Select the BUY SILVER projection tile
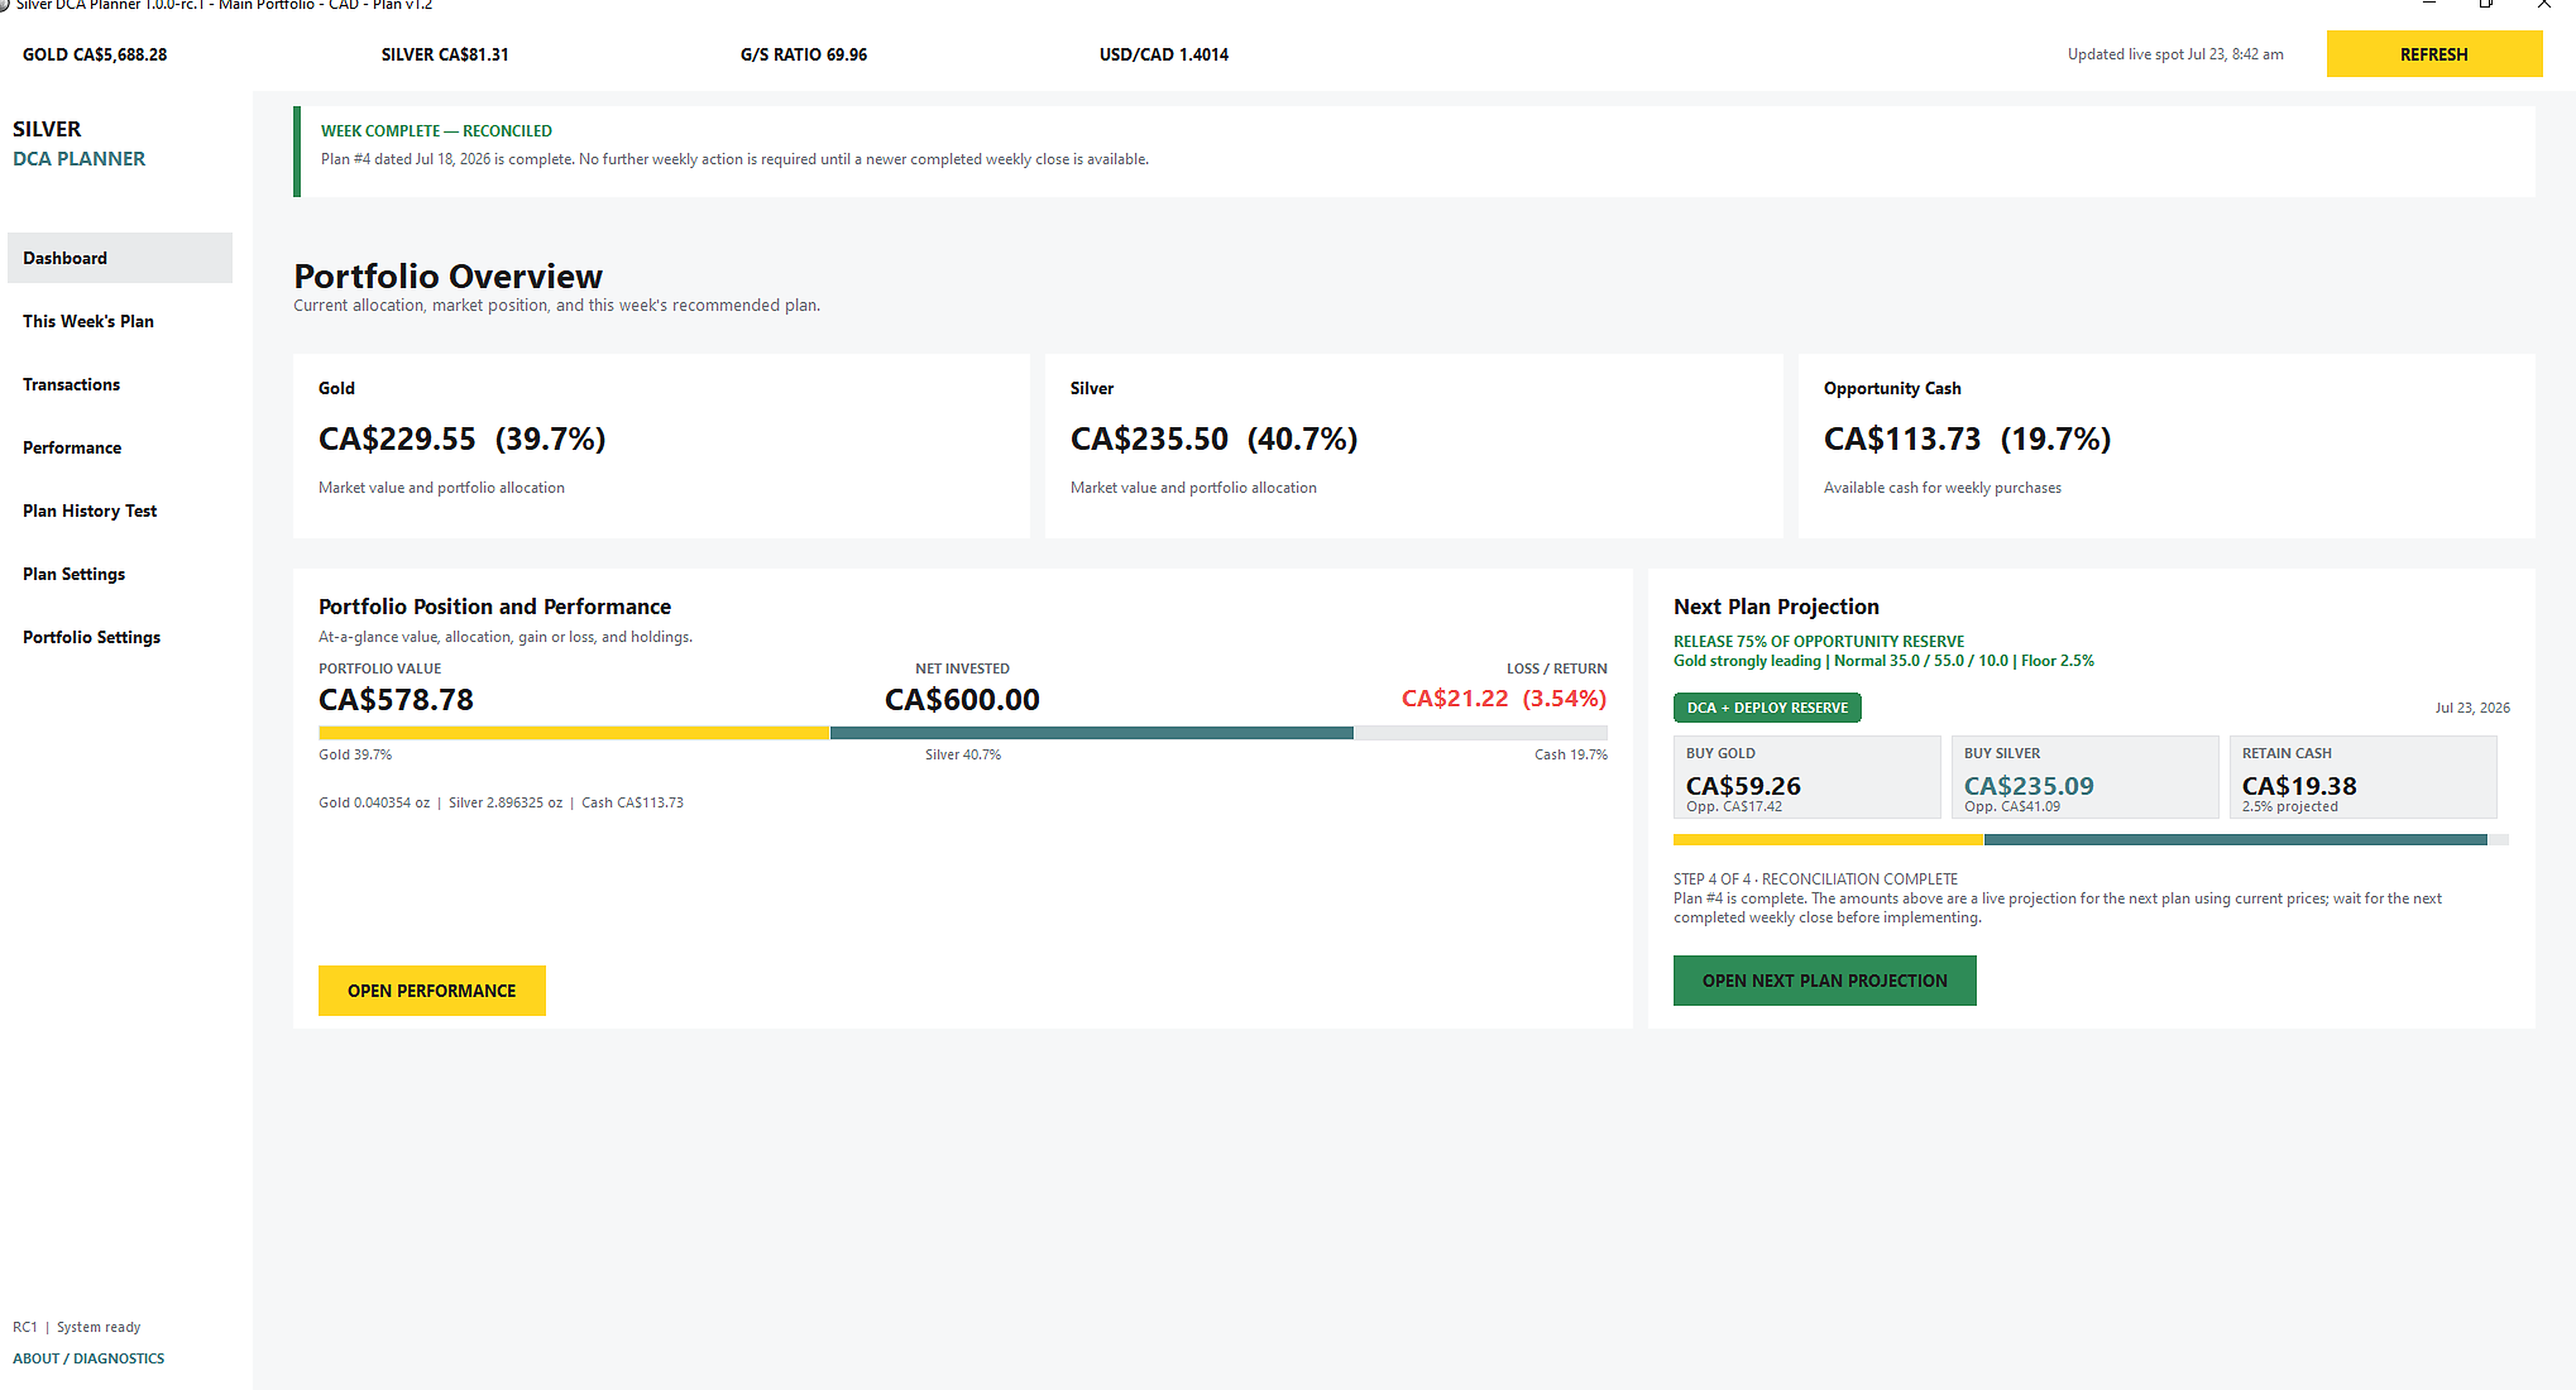 pyautogui.click(x=2084, y=777)
